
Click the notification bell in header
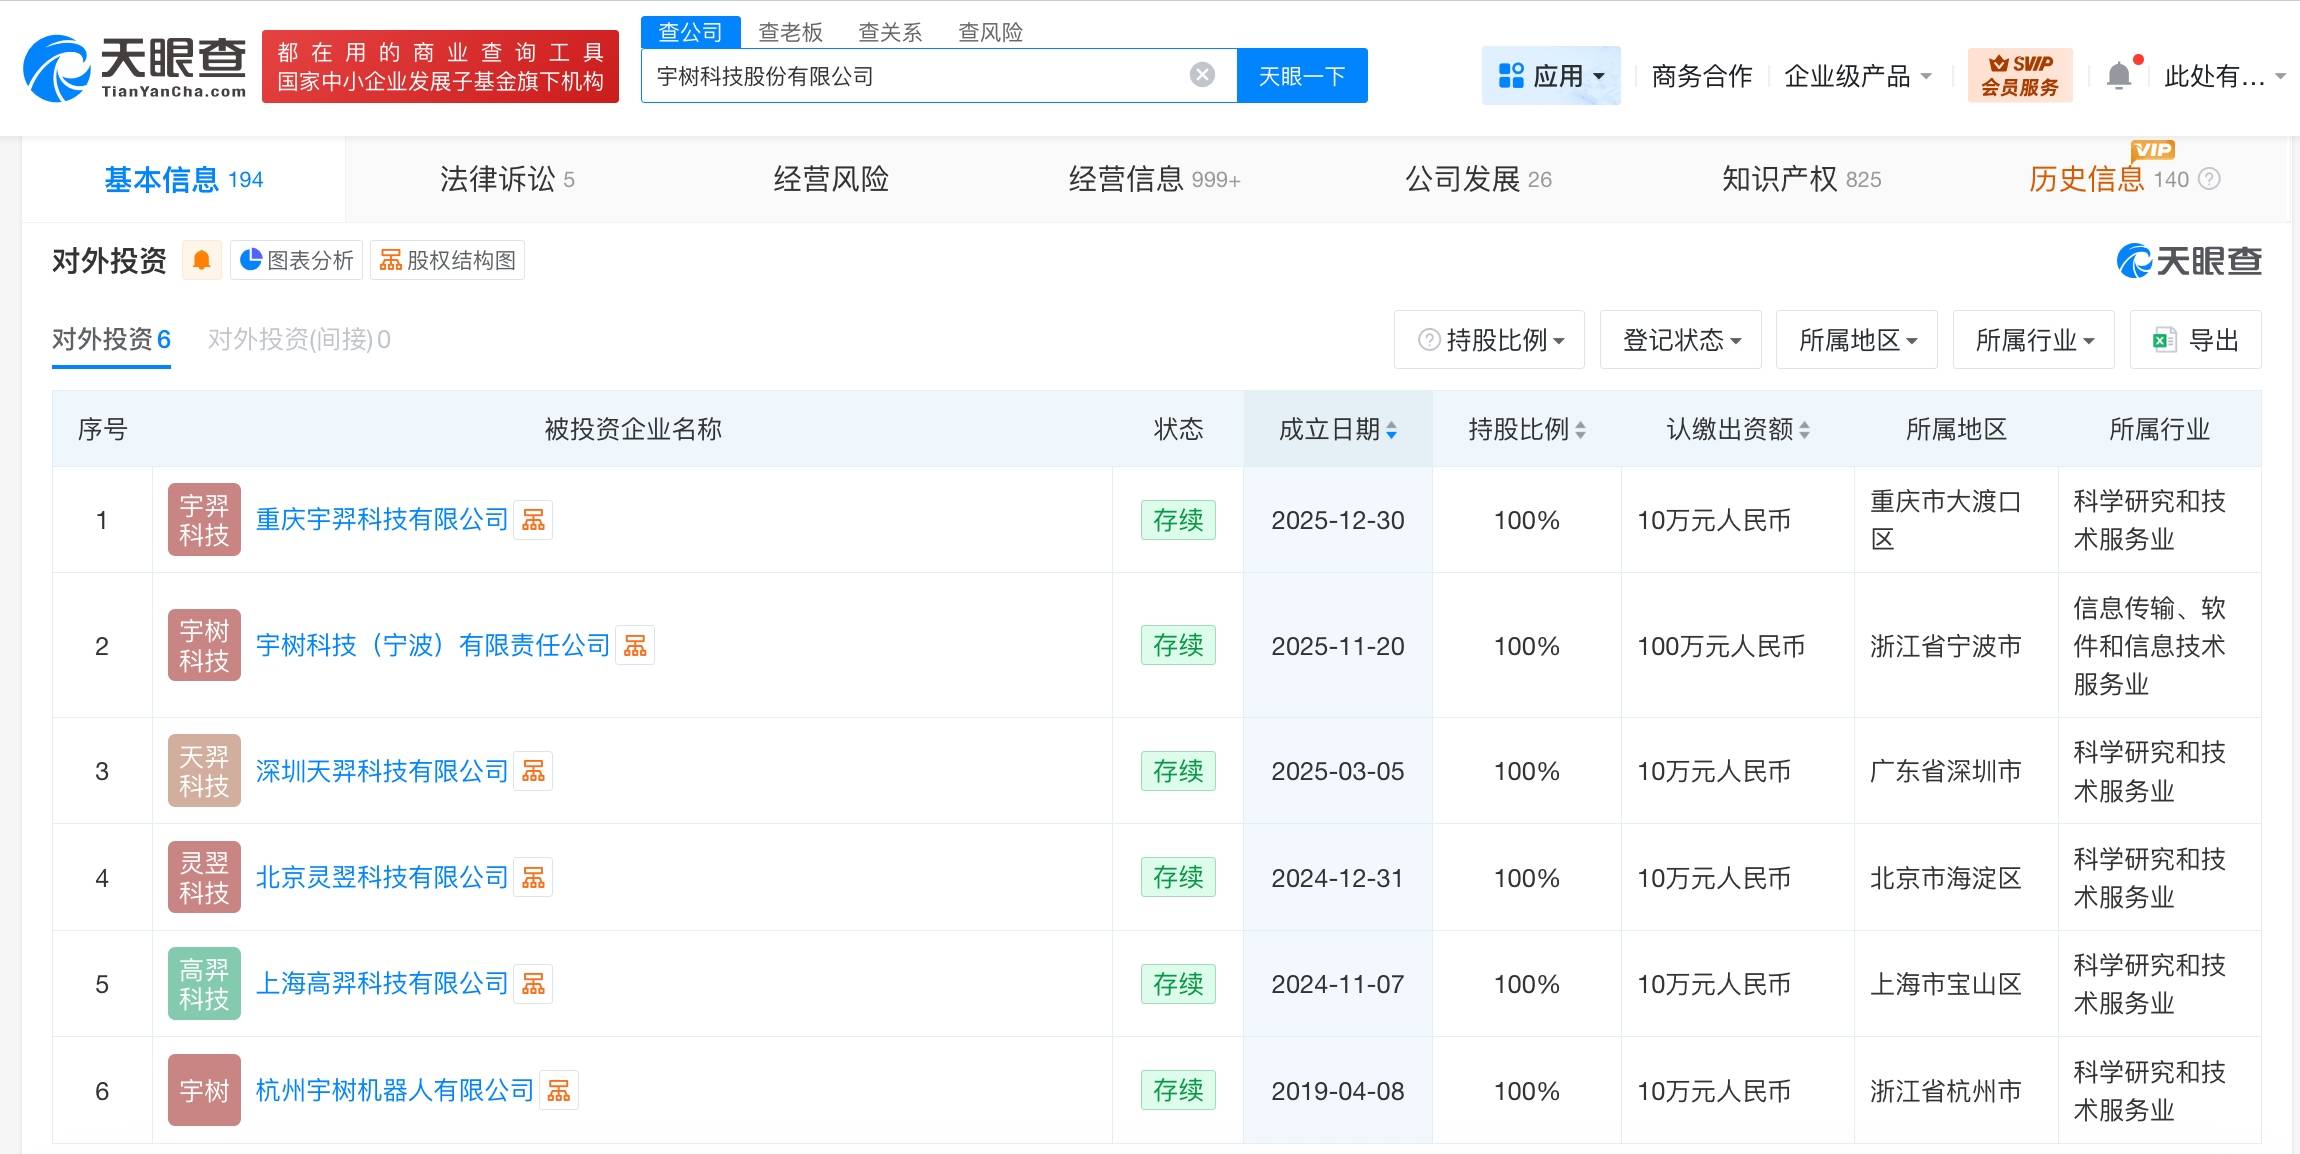click(x=2118, y=76)
